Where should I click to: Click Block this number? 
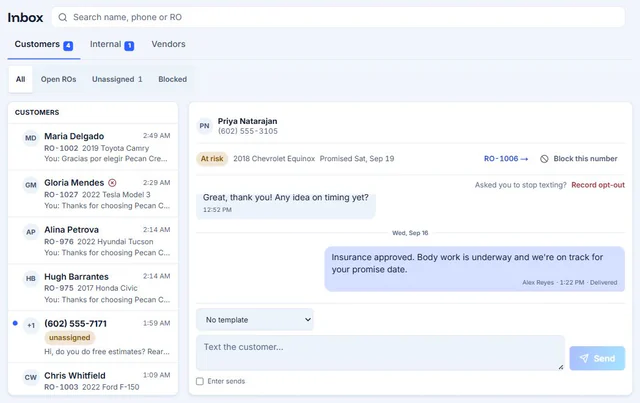coord(579,159)
